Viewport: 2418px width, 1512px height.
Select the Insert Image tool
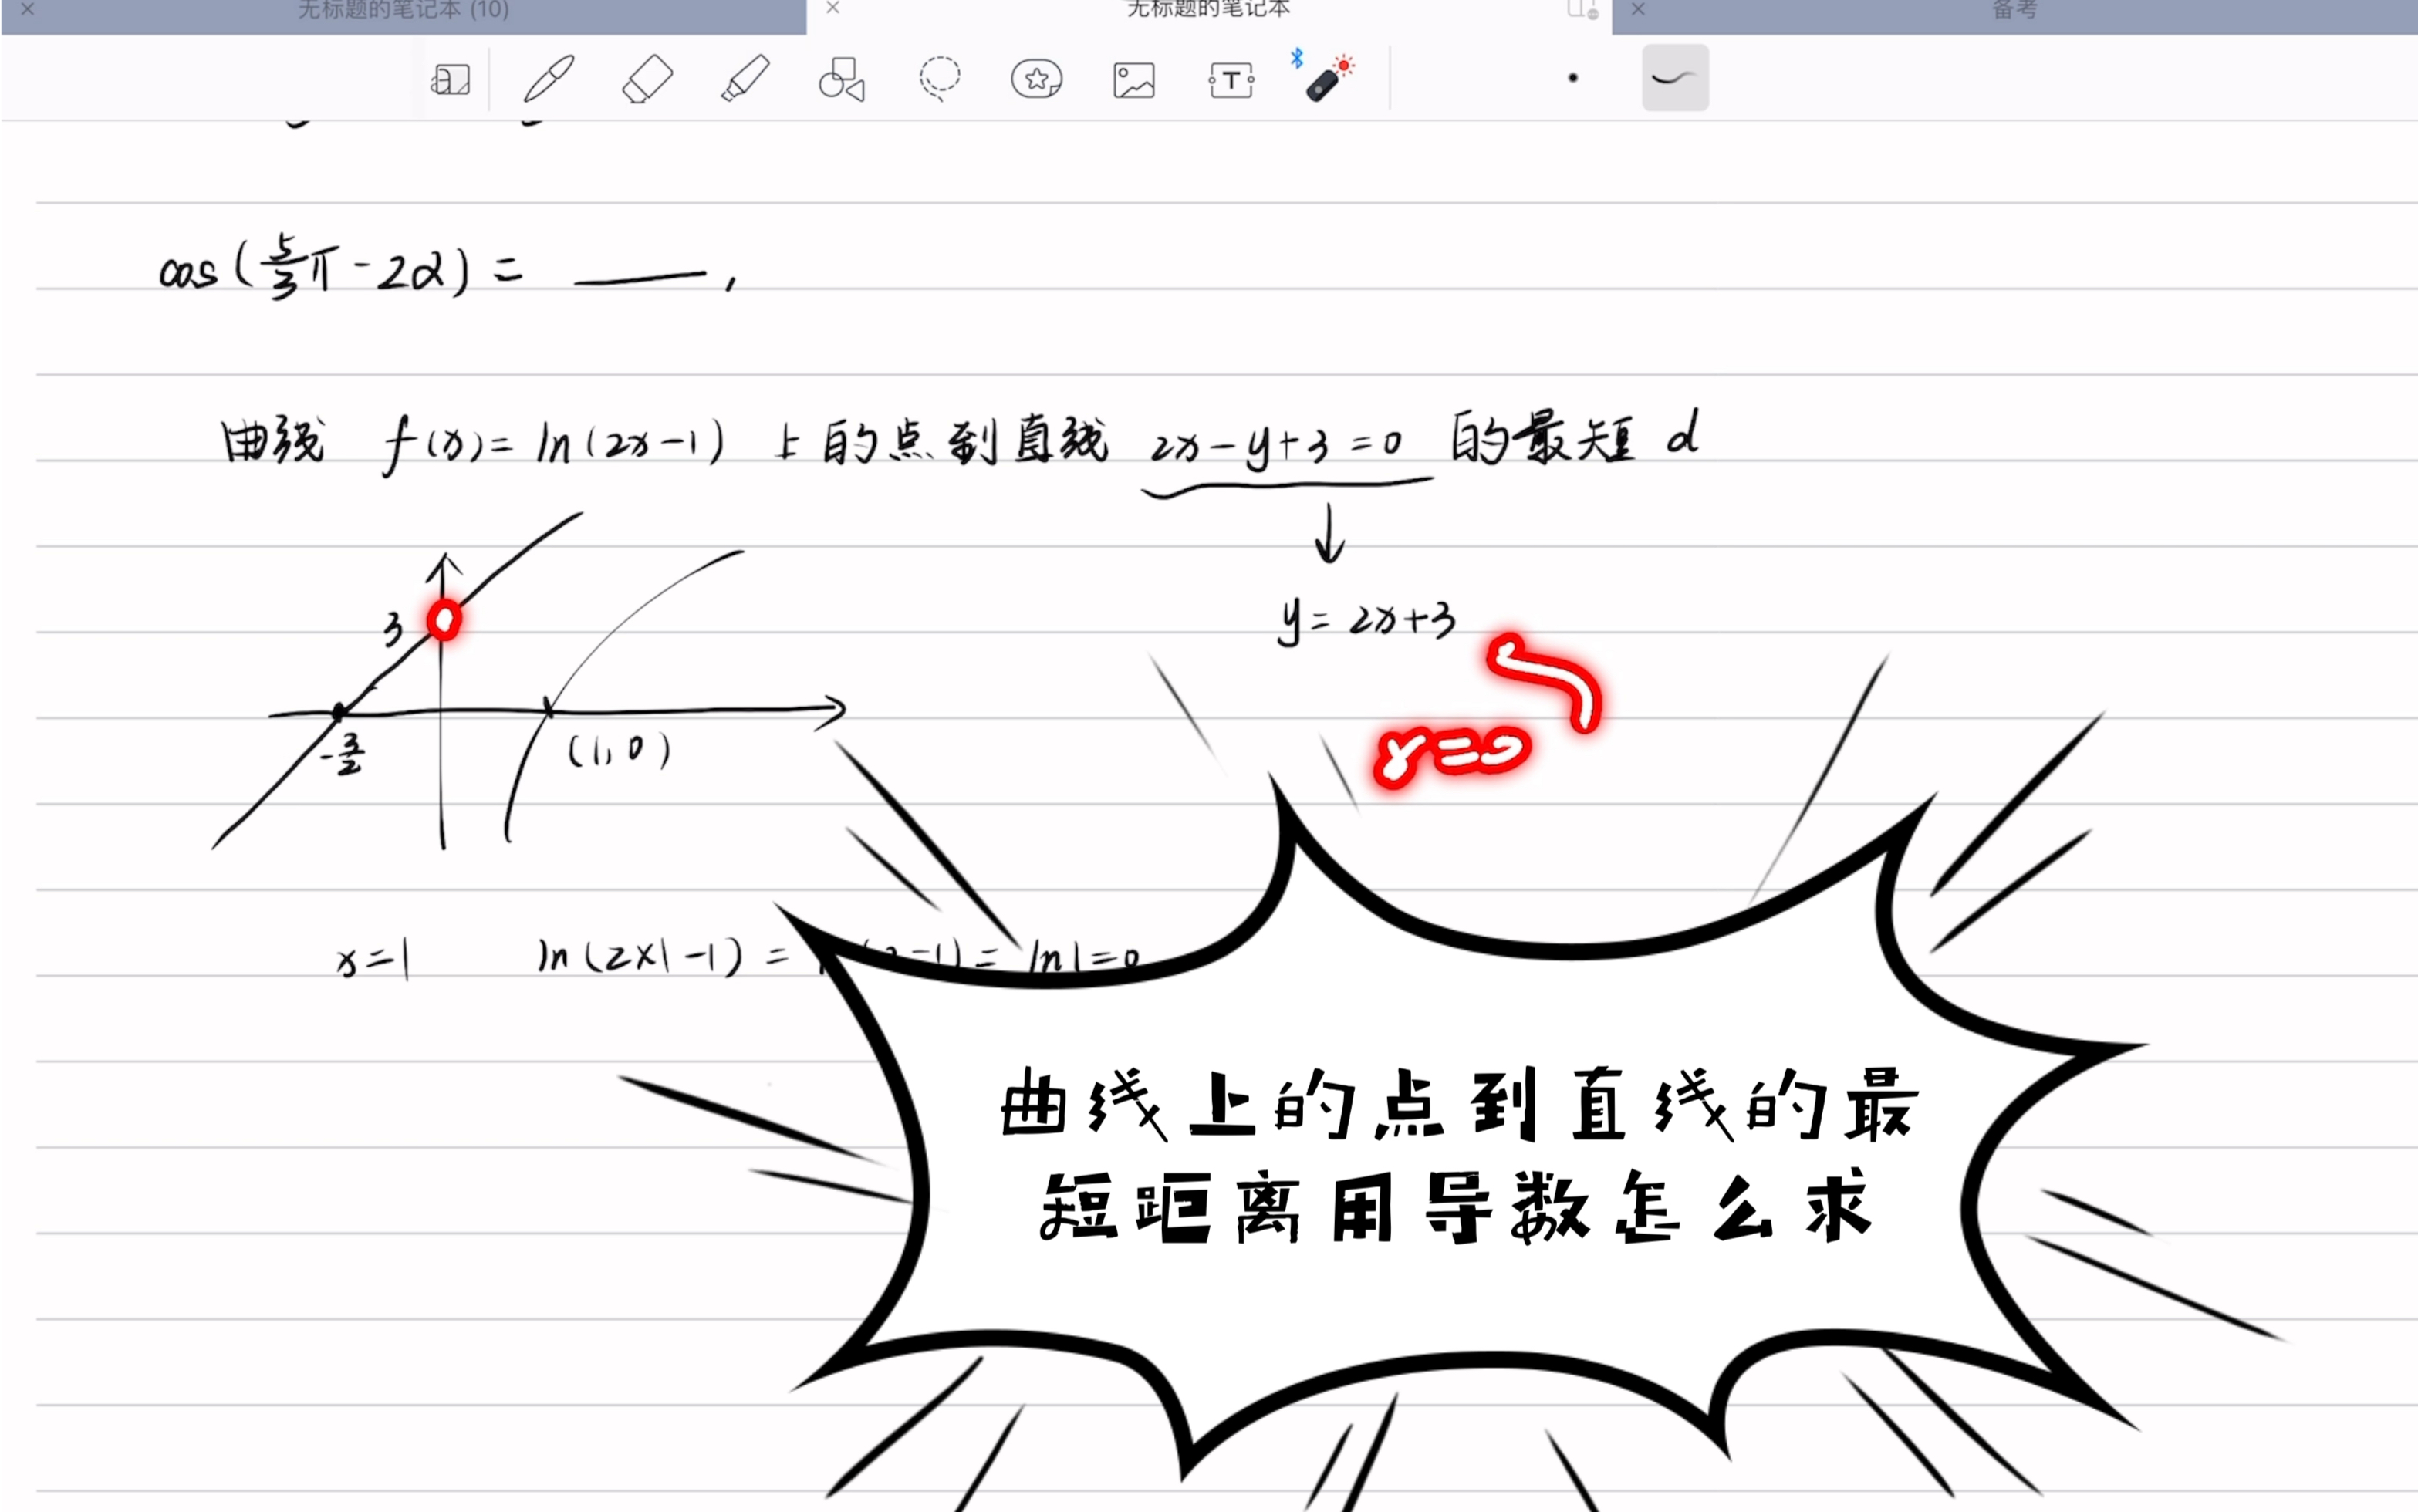(1133, 79)
